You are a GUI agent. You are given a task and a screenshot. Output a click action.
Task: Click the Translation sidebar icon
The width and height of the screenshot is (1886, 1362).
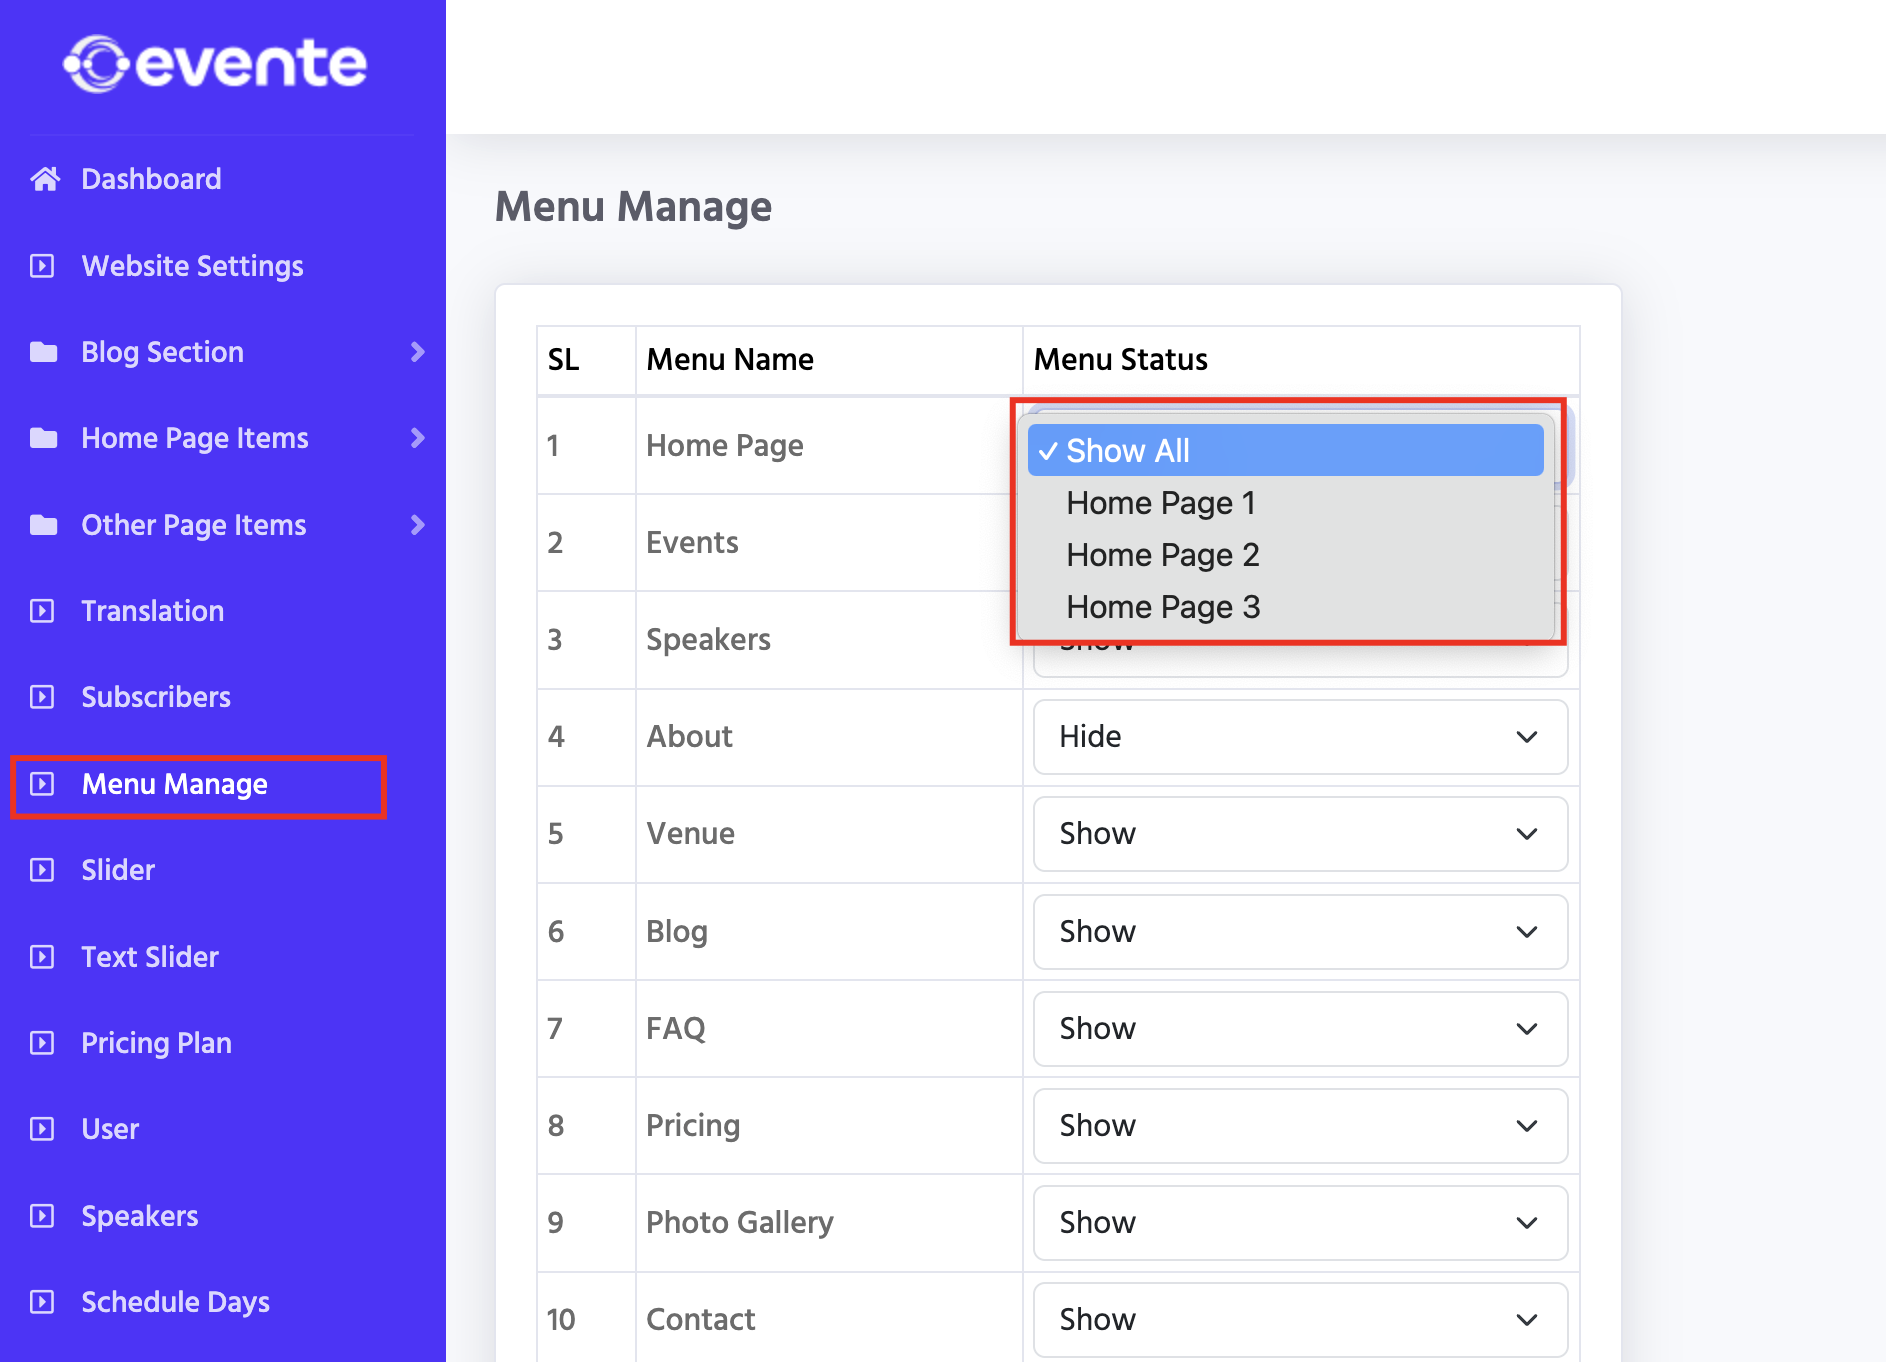[42, 611]
